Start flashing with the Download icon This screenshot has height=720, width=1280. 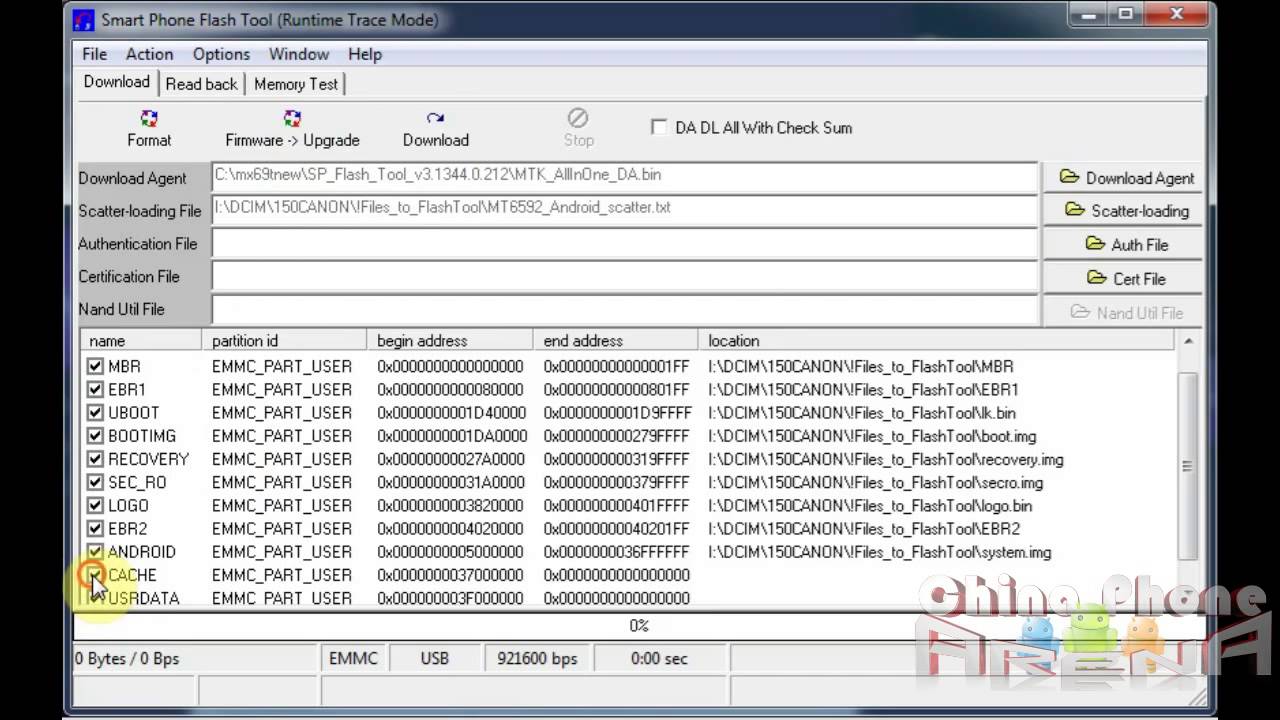tap(435, 119)
